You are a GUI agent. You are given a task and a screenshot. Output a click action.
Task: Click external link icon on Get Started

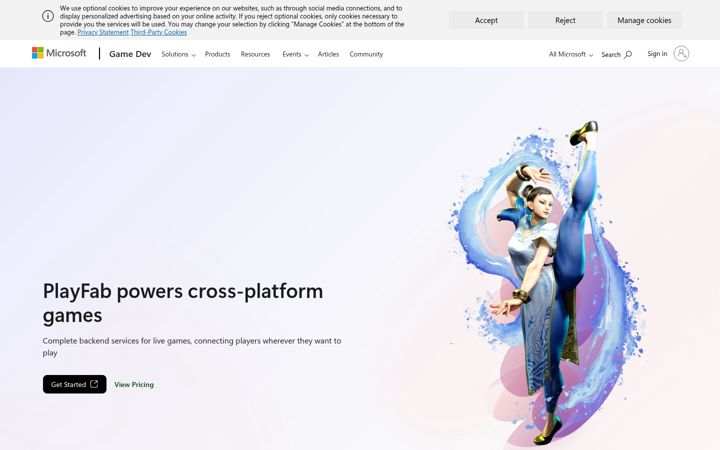(x=94, y=384)
